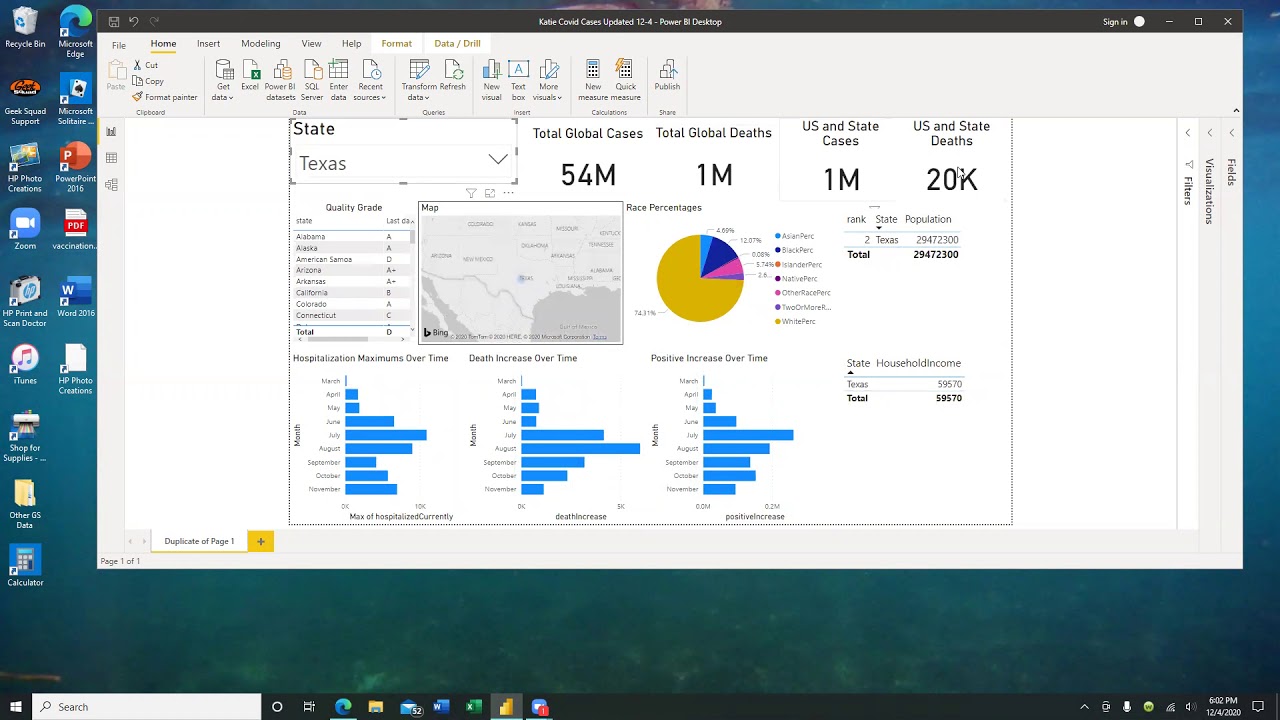
Task: Open the map visual filter icon
Action: point(471,193)
